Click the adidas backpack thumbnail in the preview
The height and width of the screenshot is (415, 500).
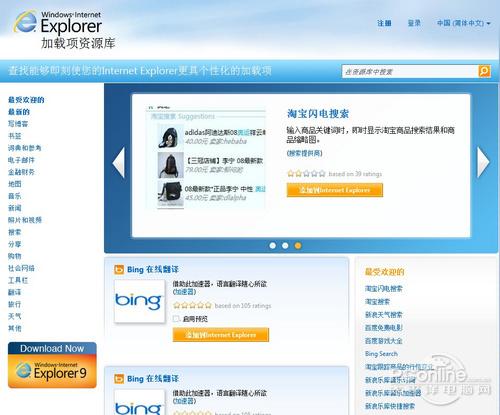tap(170, 137)
